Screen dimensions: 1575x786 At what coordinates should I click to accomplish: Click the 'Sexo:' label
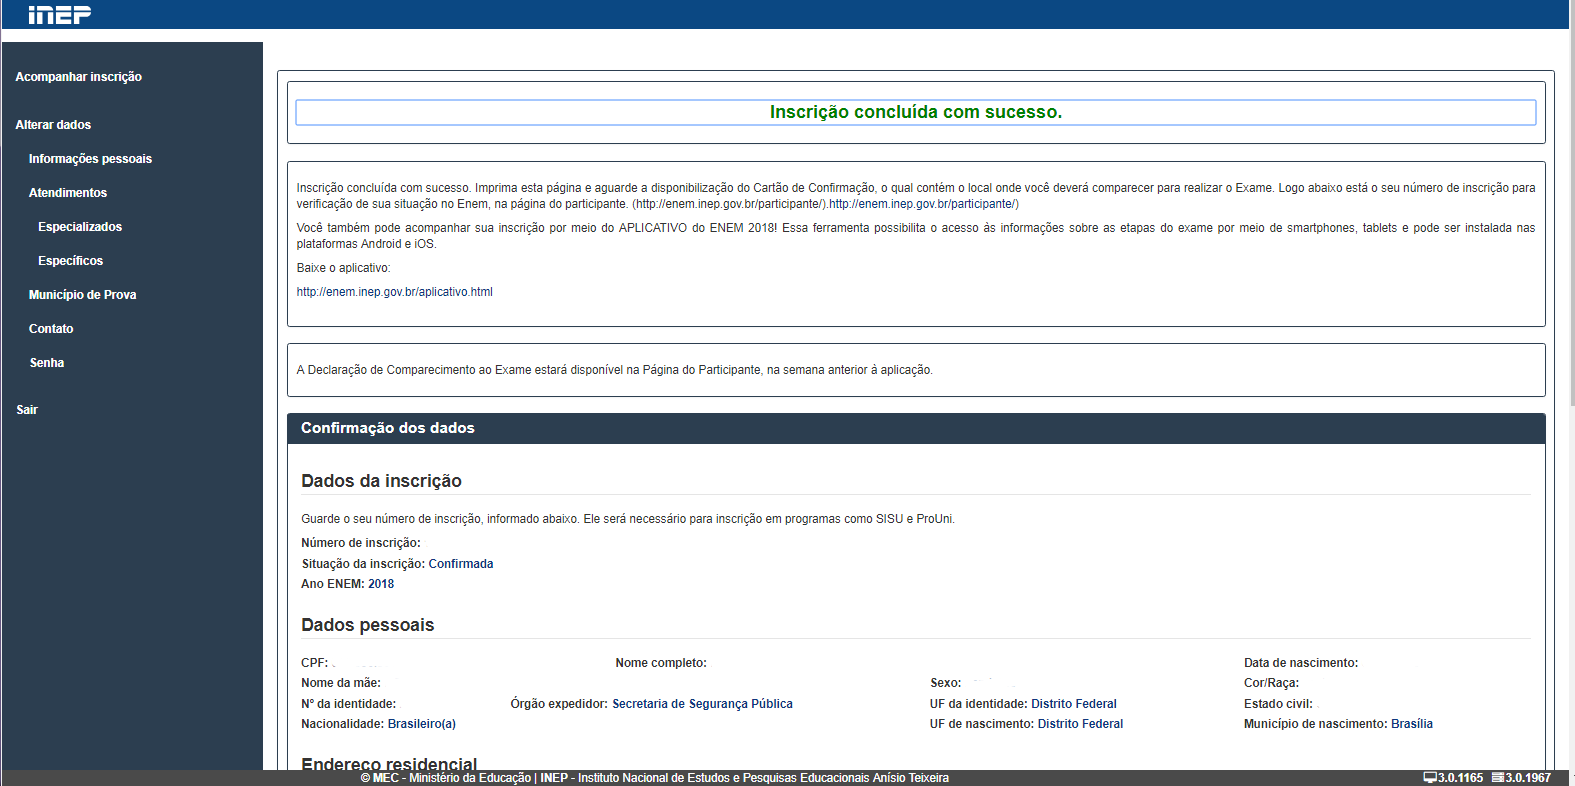pyautogui.click(x=946, y=683)
